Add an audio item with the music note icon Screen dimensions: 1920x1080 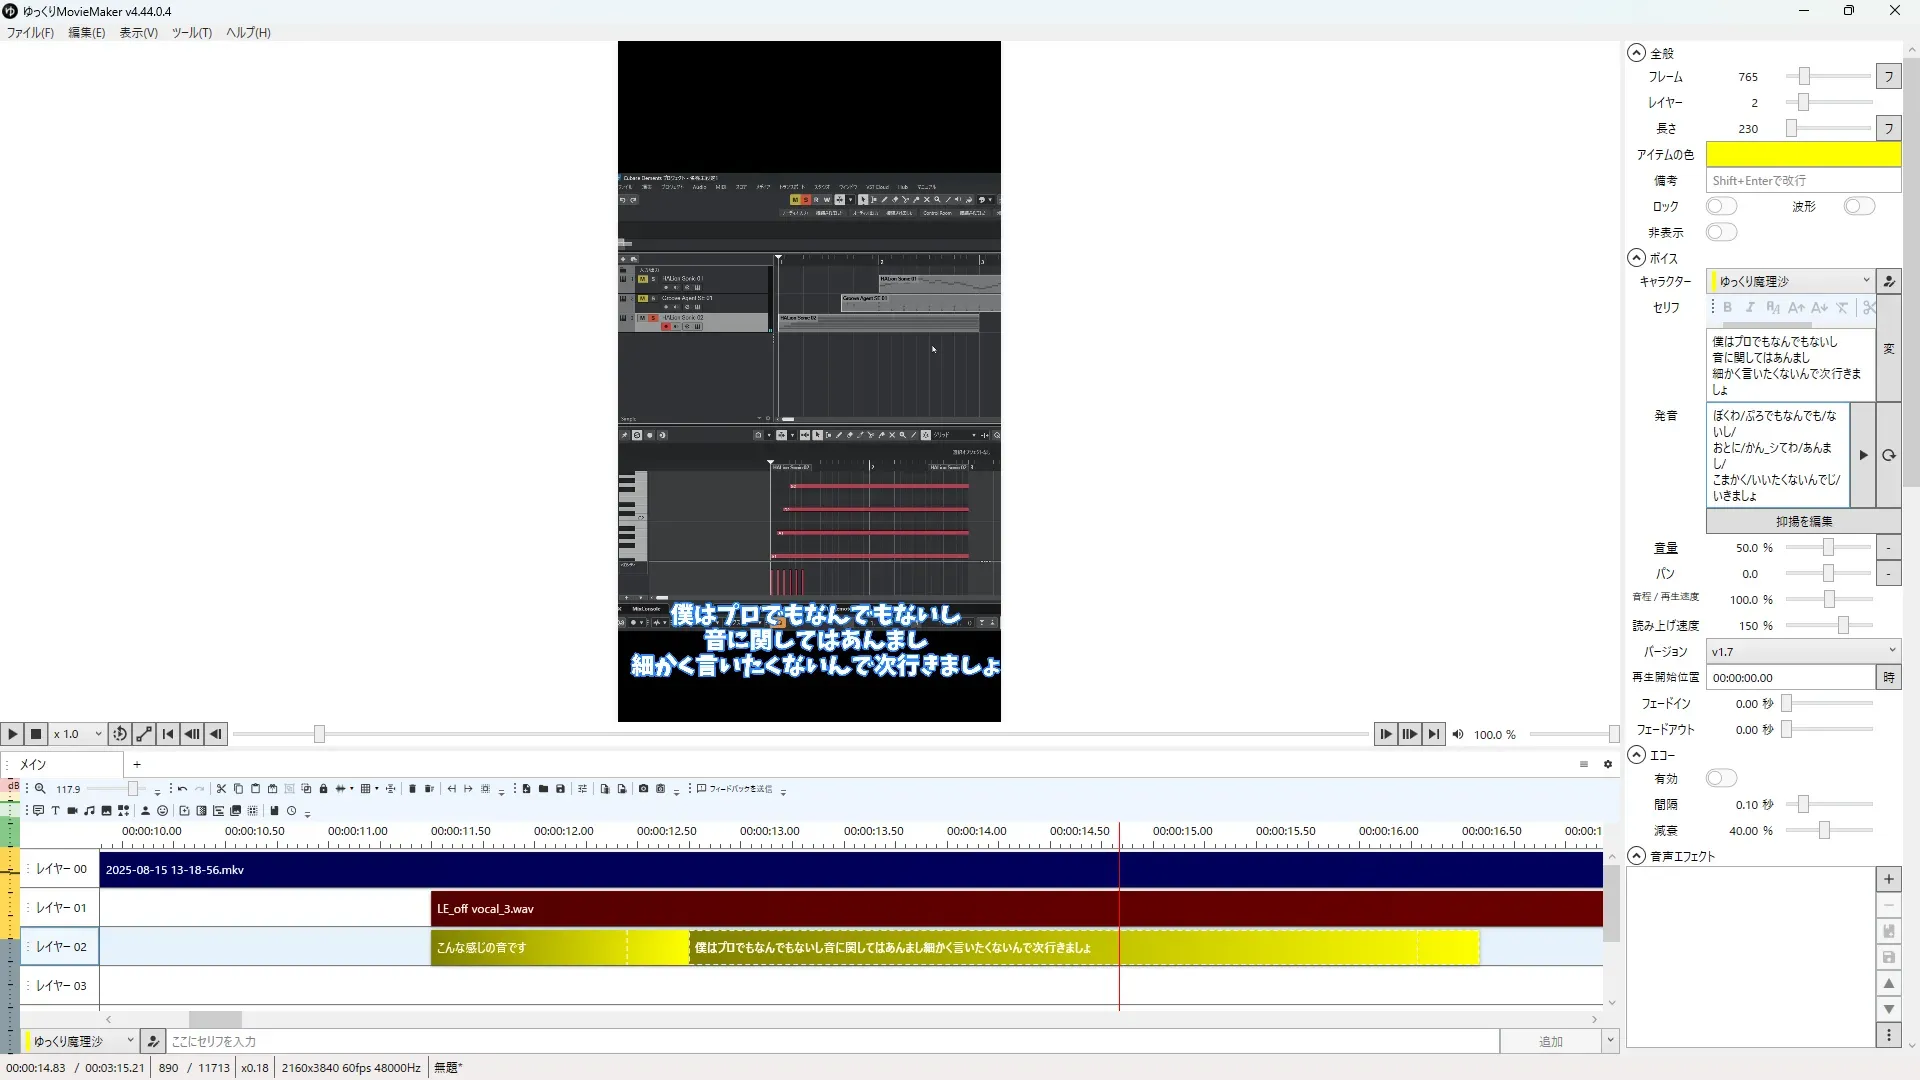89,811
